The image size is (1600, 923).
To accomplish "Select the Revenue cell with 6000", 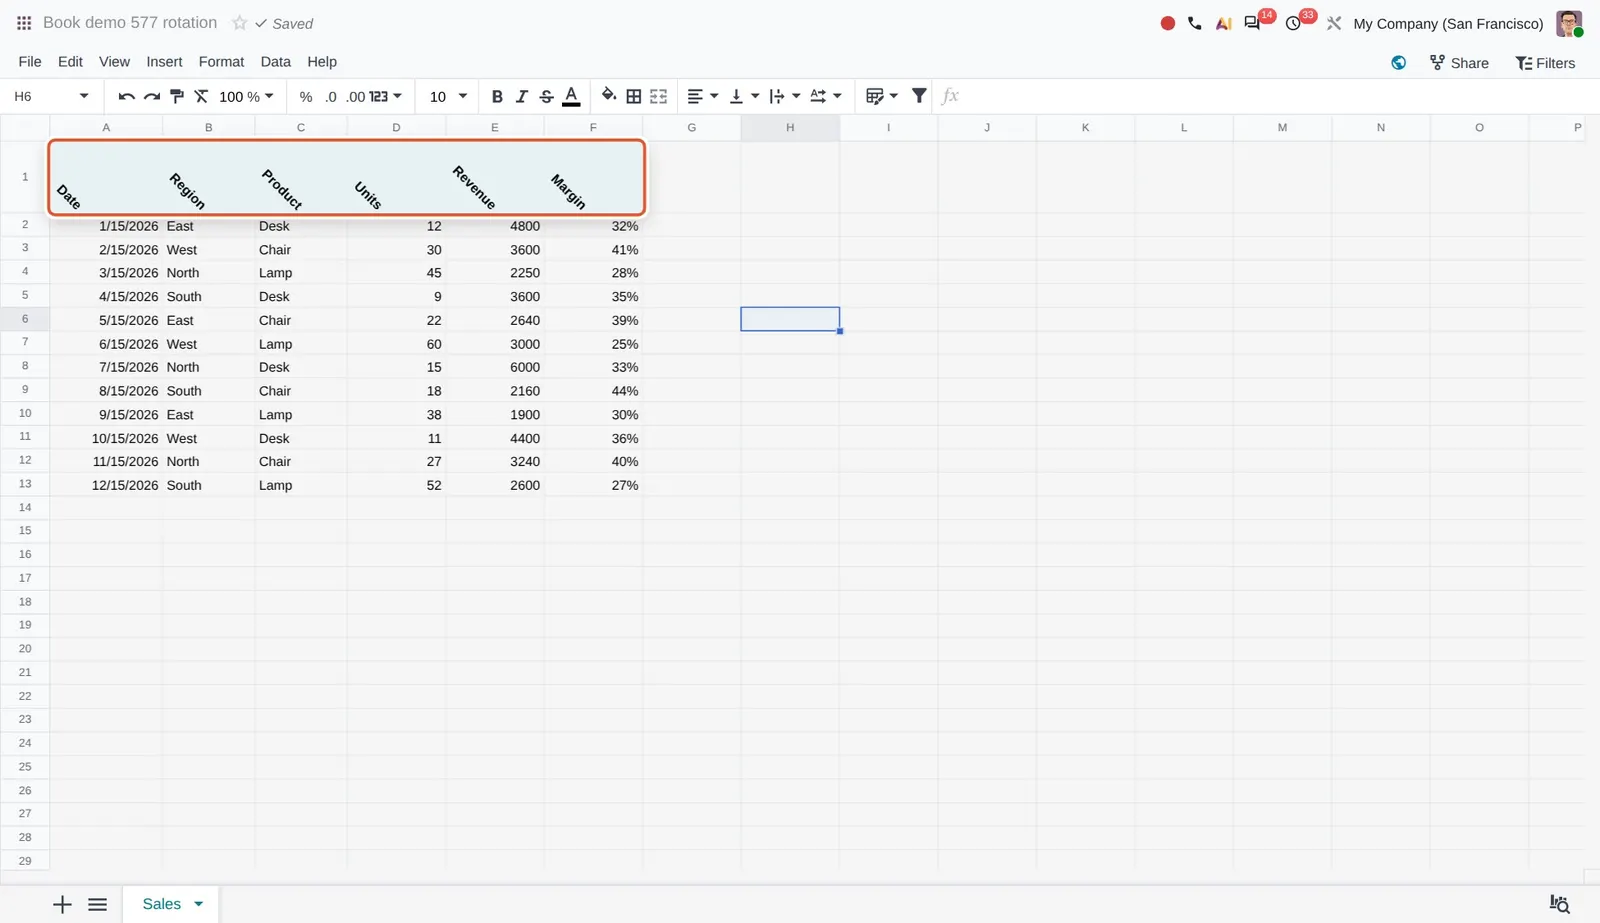I will tap(495, 367).
